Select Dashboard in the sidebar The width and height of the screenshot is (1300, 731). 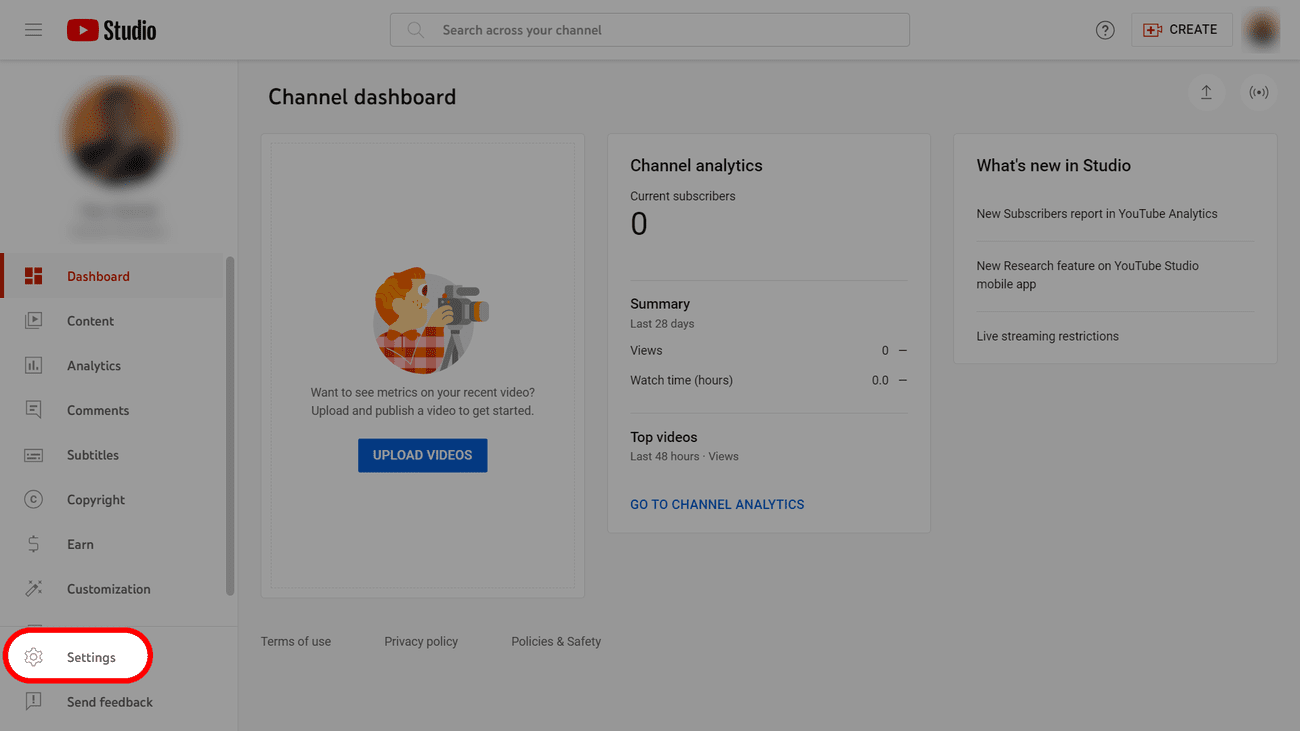tap(98, 277)
